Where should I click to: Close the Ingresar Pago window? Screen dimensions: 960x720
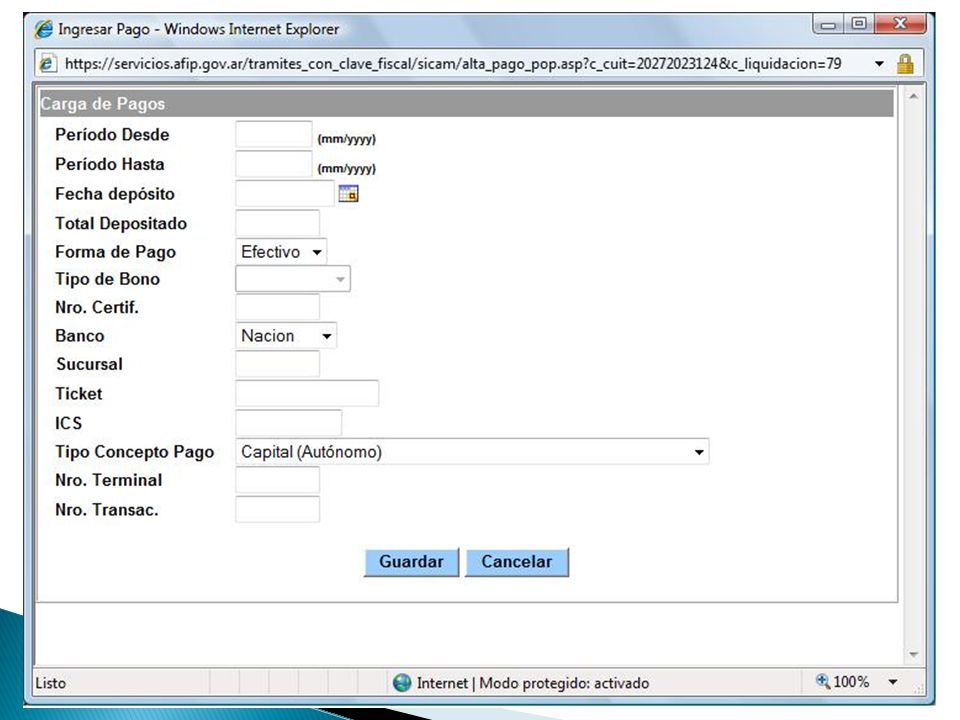click(x=901, y=24)
